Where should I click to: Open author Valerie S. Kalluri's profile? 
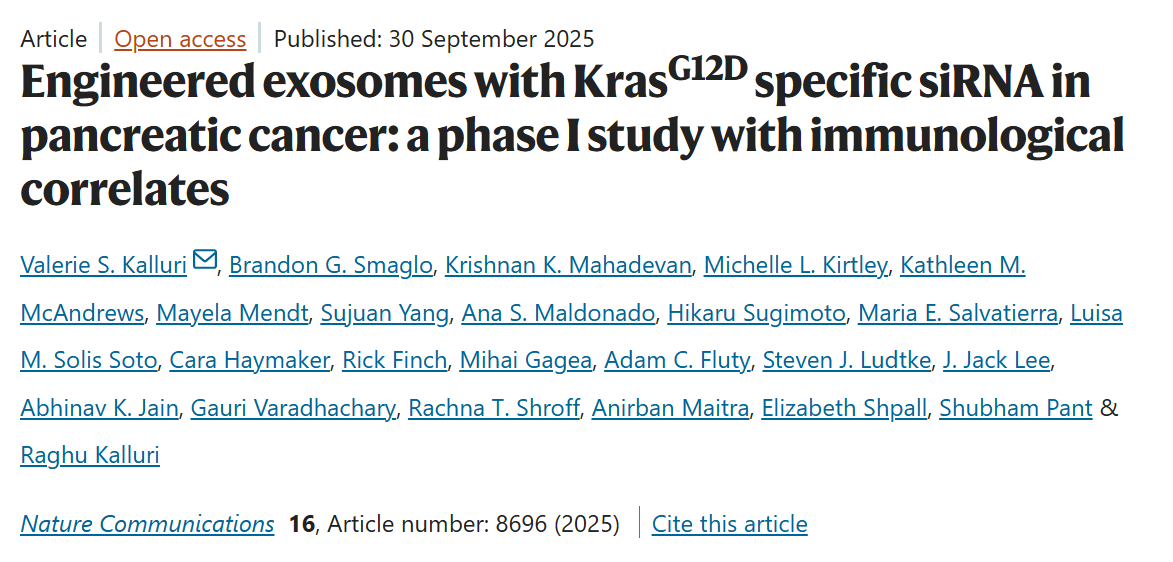[103, 265]
